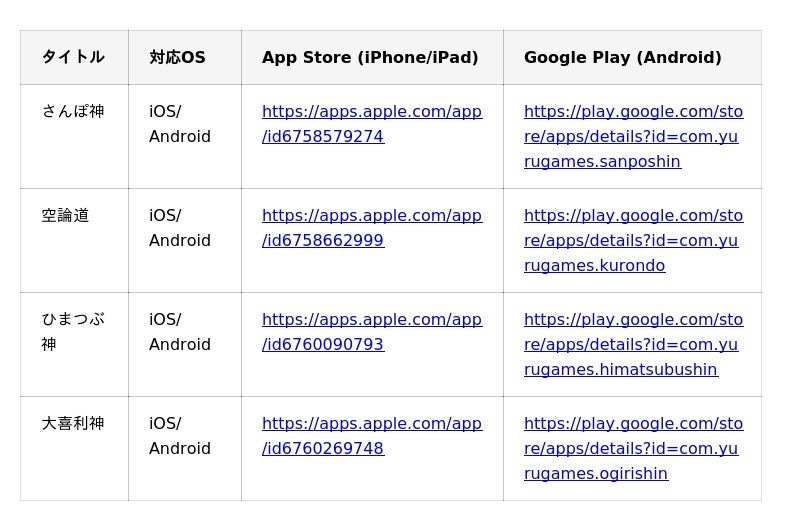Select the 大喜利神 title cell
Screen dimensions: 800x531
tap(73, 423)
